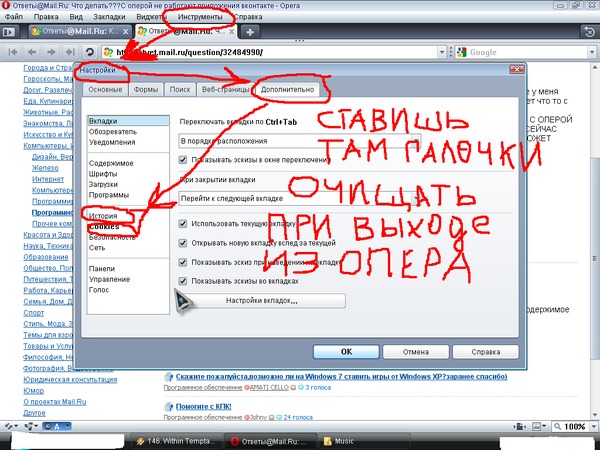Click the Настройки вкладок... button
This screenshot has width=600, height=450.
[x=262, y=301]
